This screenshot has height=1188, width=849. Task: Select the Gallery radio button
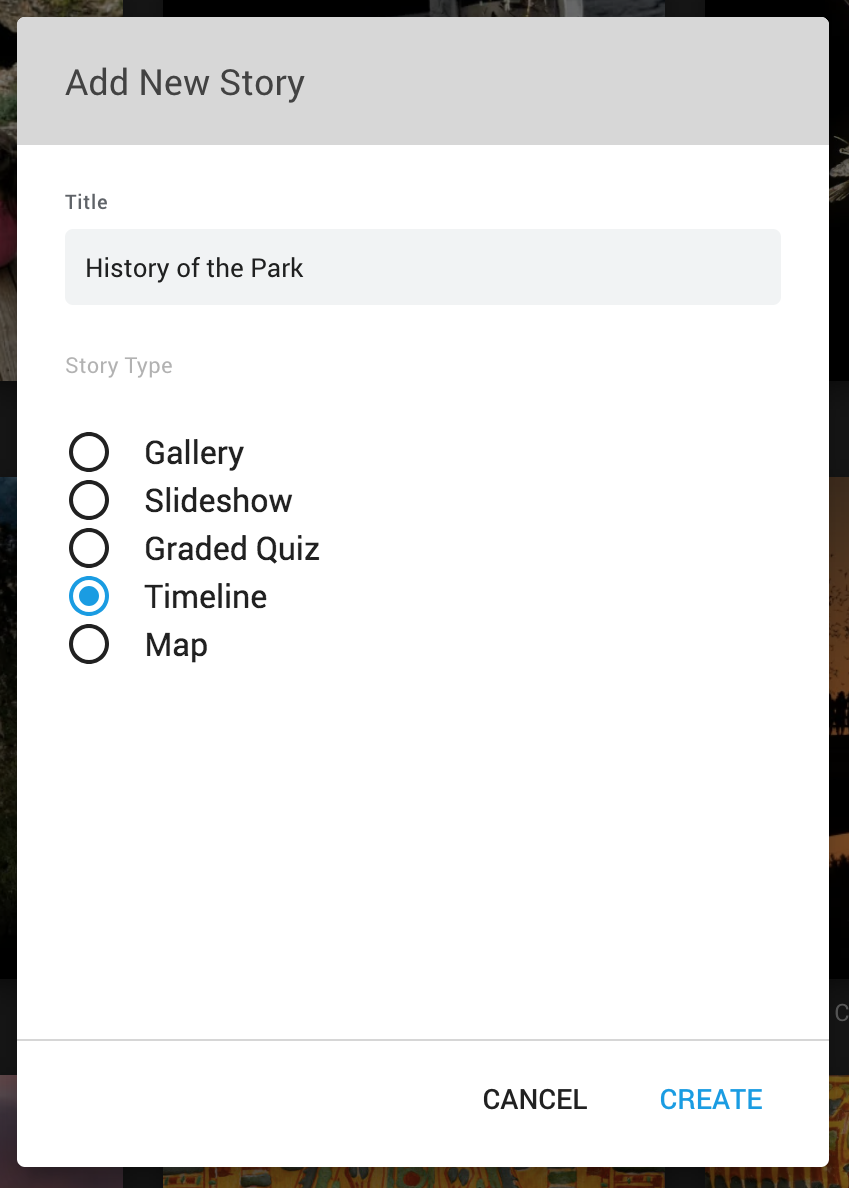89,452
